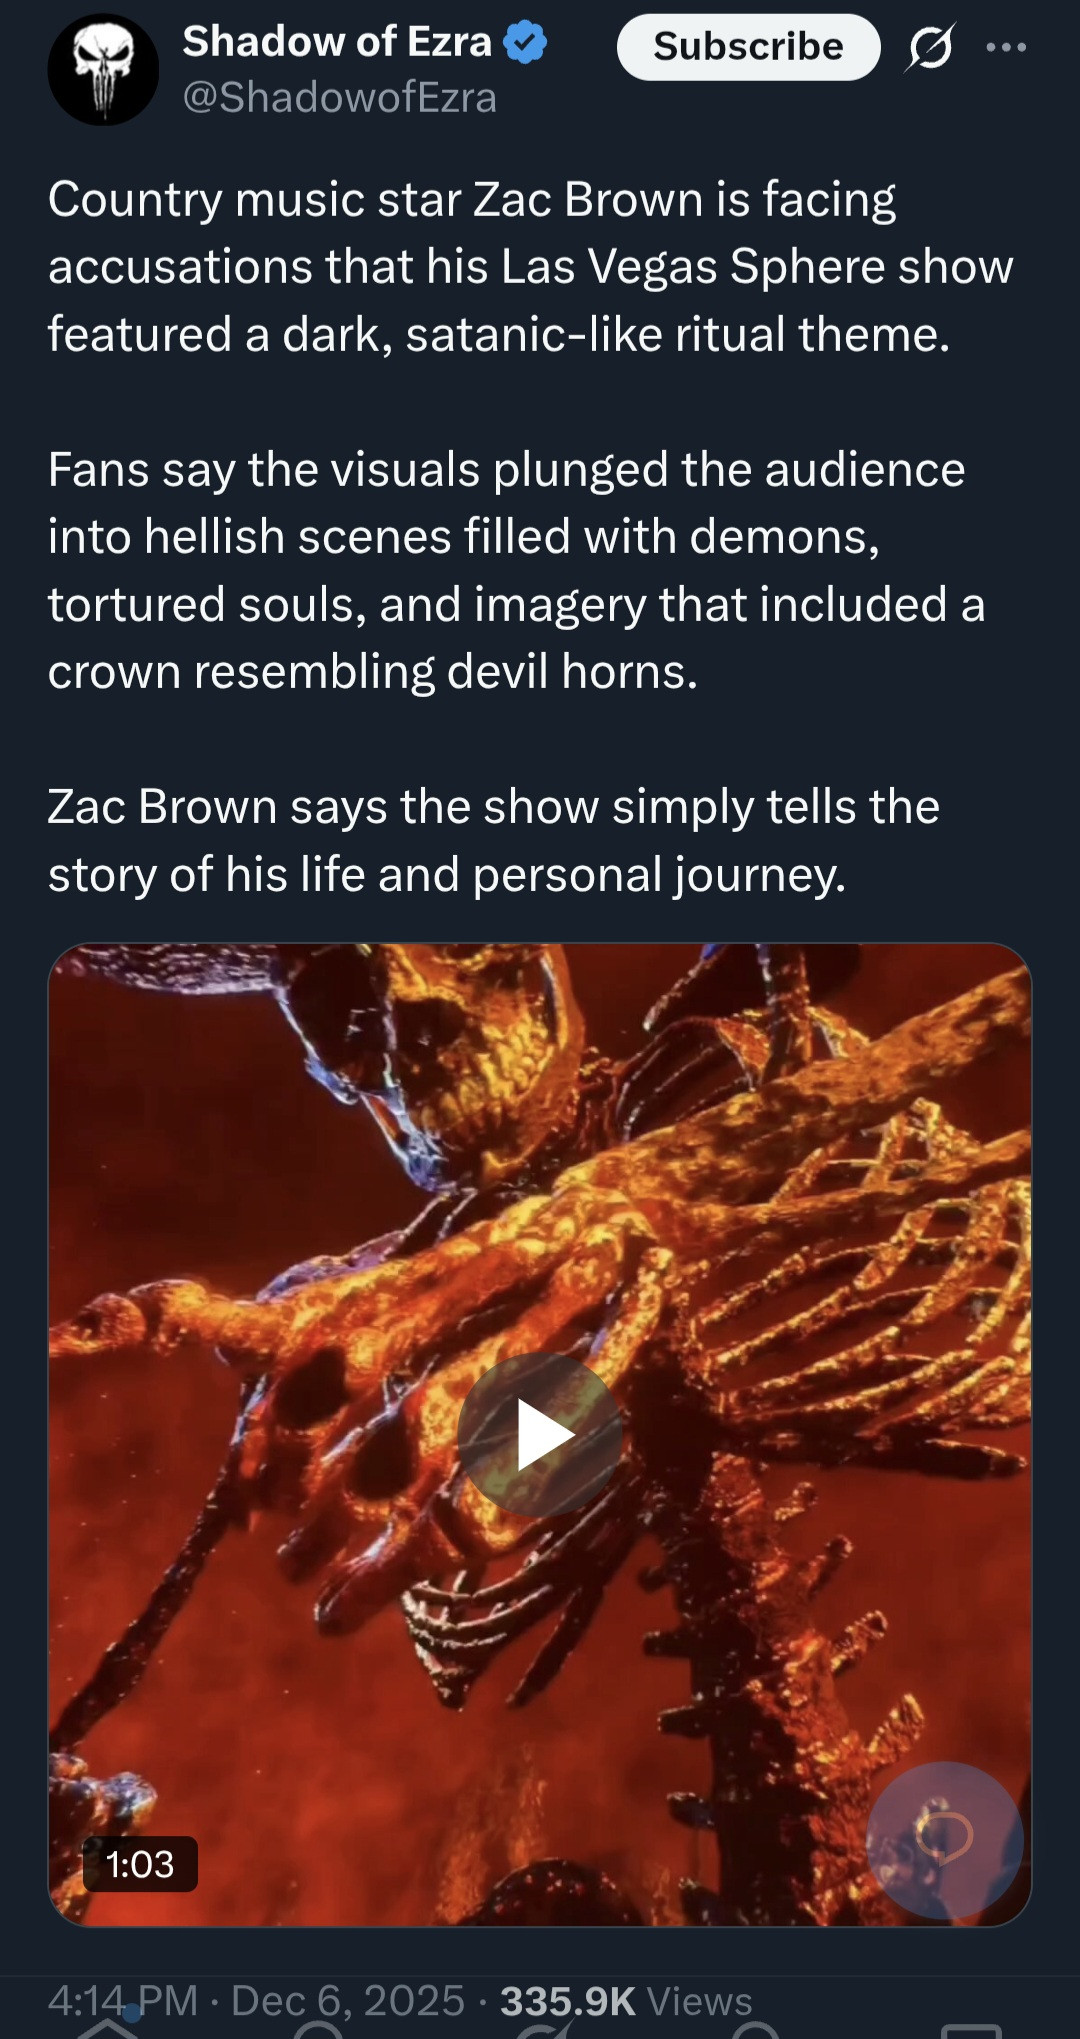Tap the Subscribe button
Viewport: 1080px width, 2039px height.
coord(748,47)
